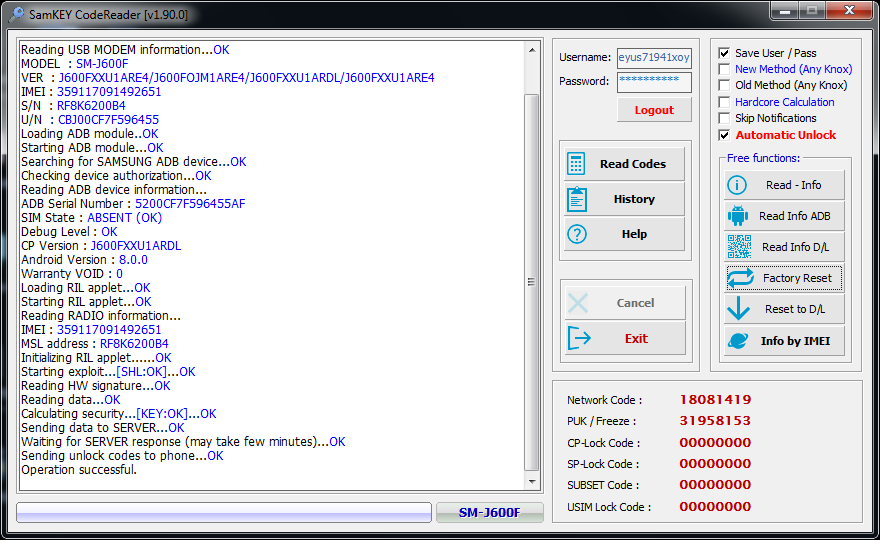The height and width of the screenshot is (540, 880).
Task: Minimize the SamKEY CodeReader window
Action: point(786,11)
